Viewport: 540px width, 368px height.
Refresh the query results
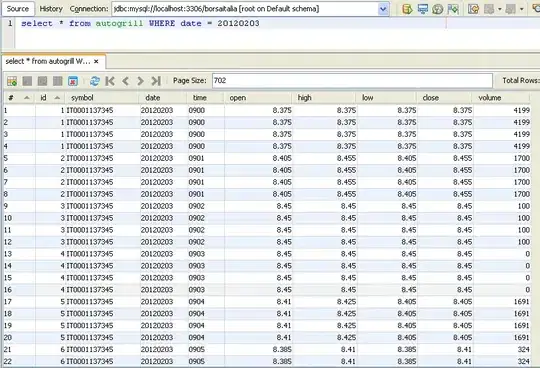pos(95,81)
